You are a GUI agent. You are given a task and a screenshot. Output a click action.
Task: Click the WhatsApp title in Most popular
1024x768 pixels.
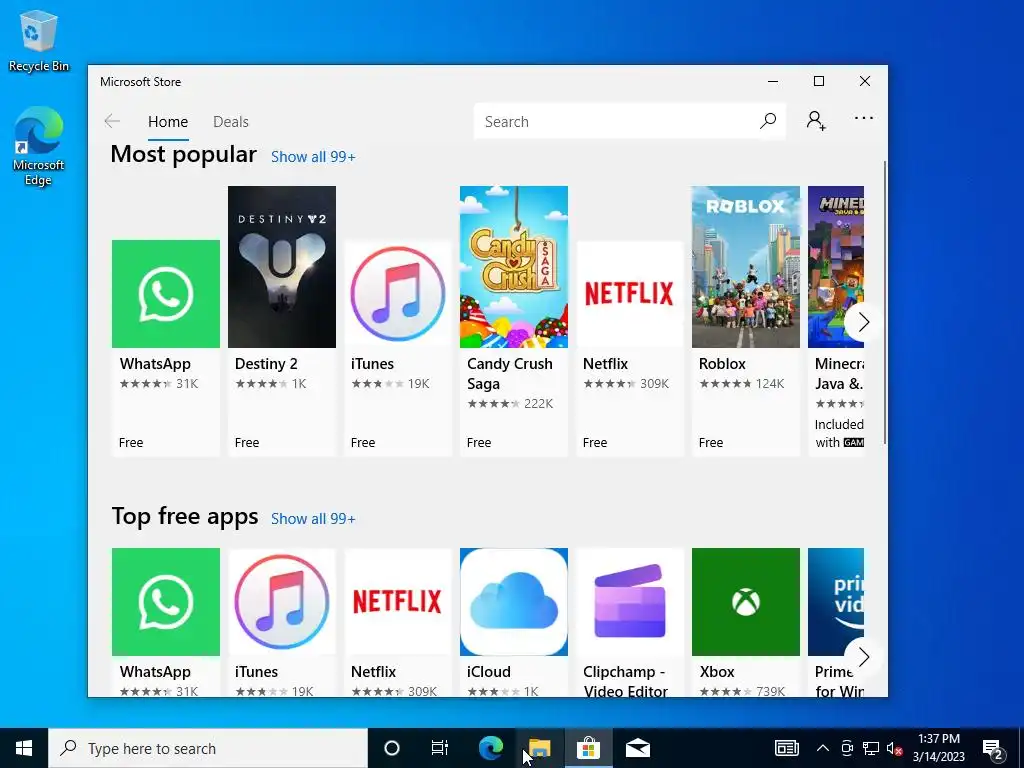pyautogui.click(x=155, y=364)
